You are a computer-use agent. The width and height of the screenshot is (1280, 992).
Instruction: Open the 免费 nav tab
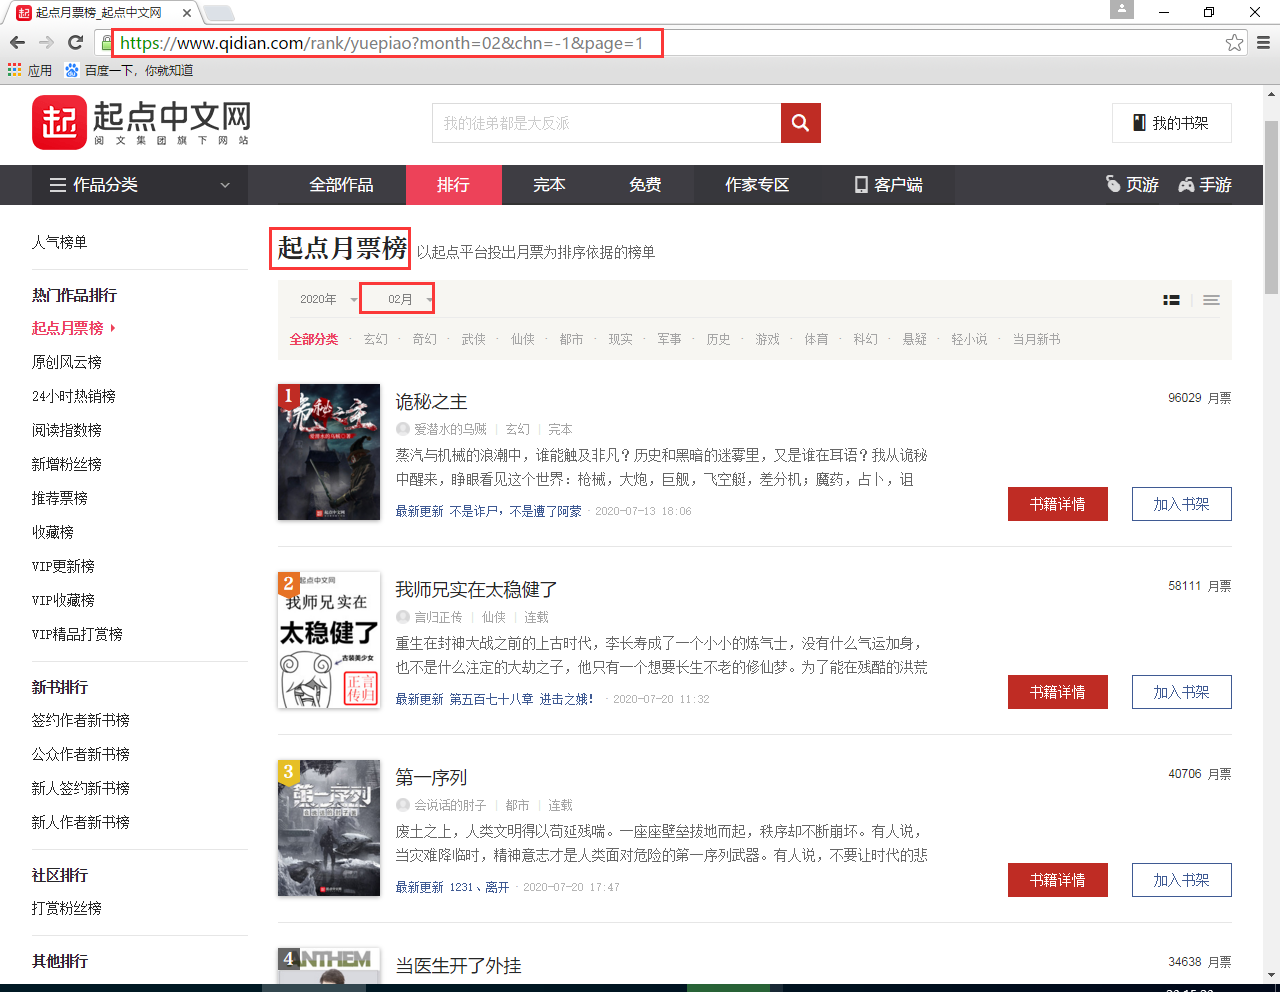645,185
